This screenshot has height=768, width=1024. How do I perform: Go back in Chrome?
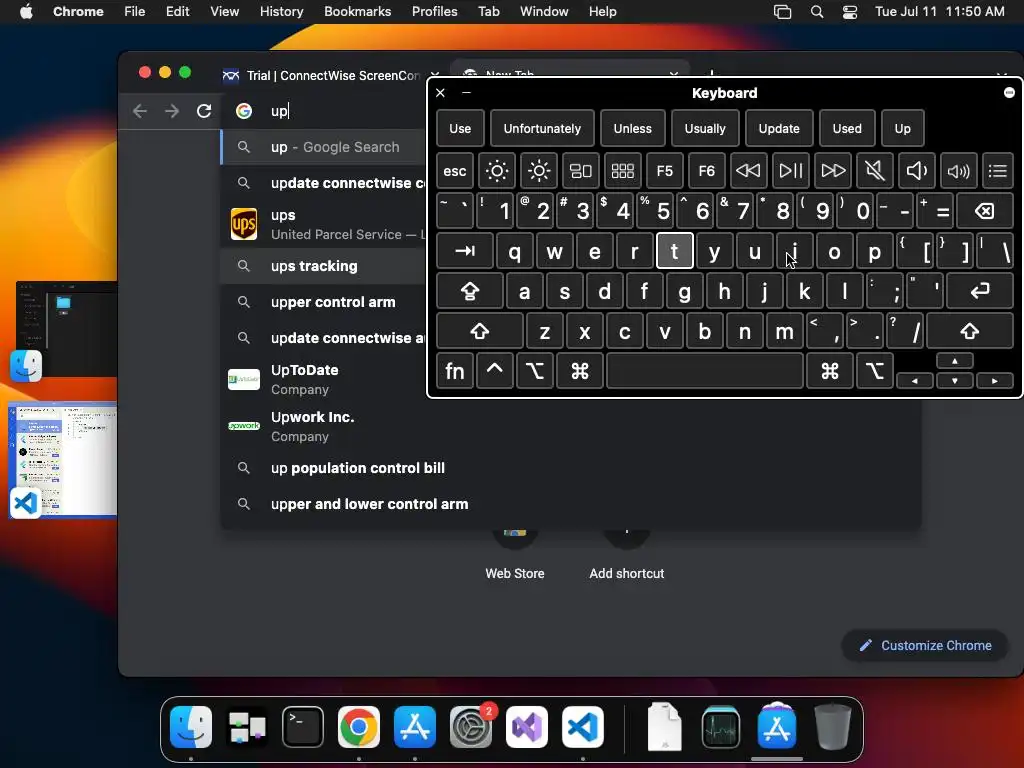pos(140,112)
